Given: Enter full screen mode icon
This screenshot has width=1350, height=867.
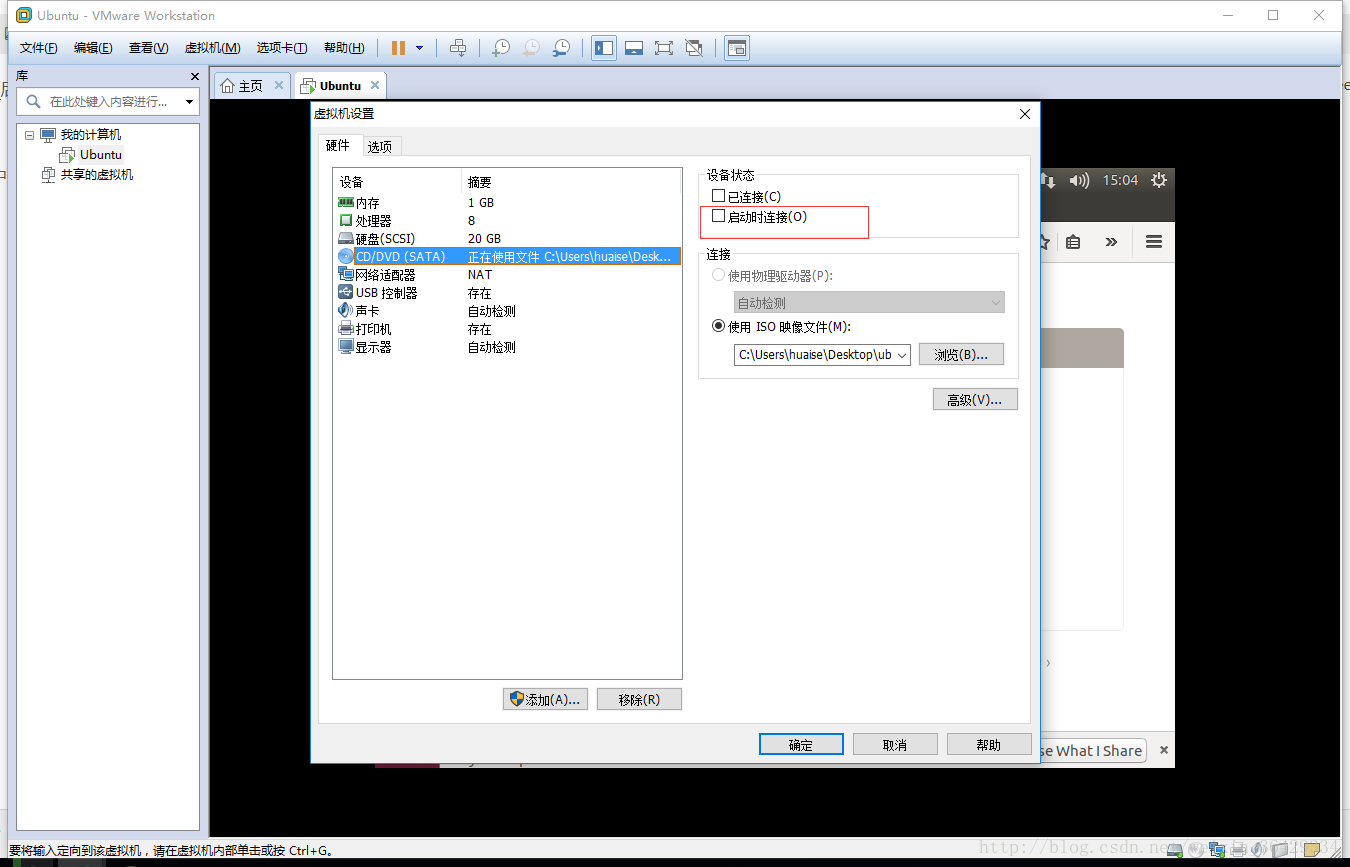Looking at the screenshot, I should click(x=664, y=48).
